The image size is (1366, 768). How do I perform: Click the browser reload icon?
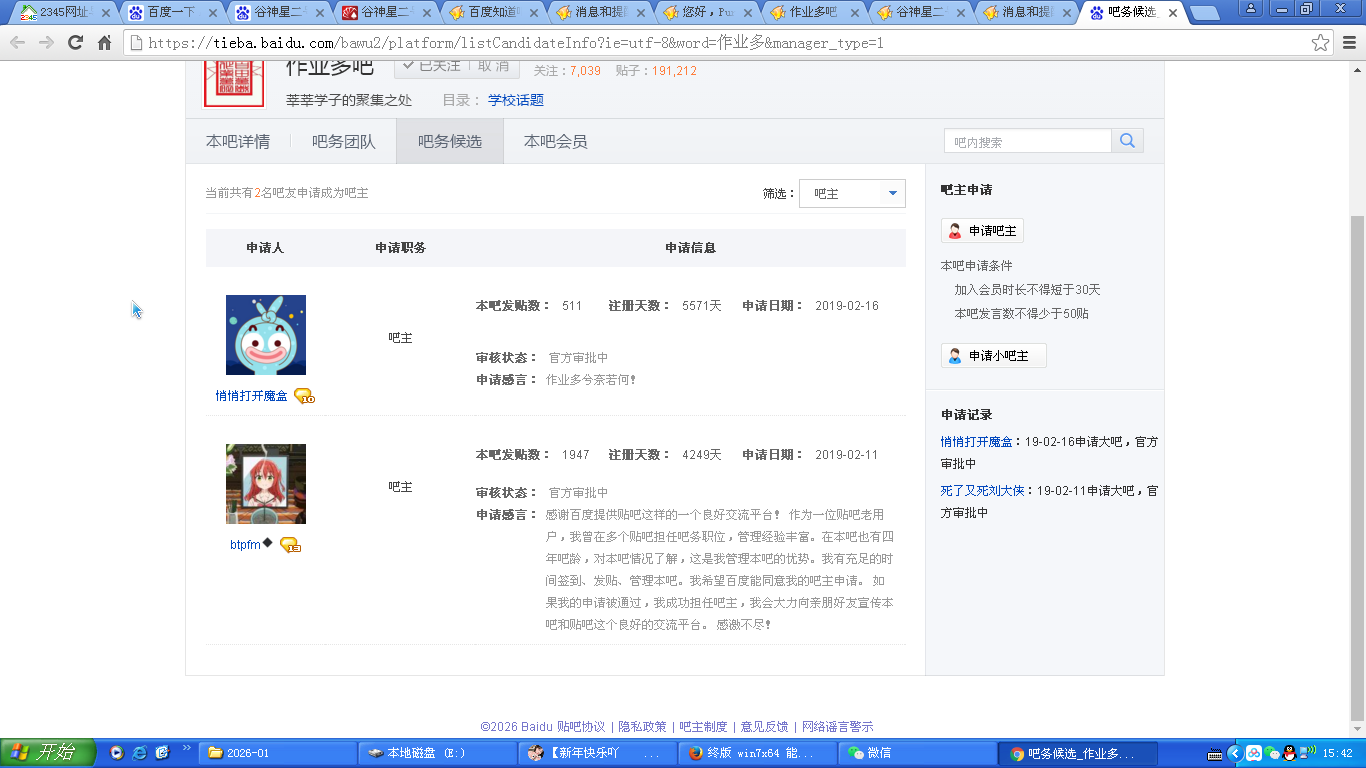[x=75, y=43]
